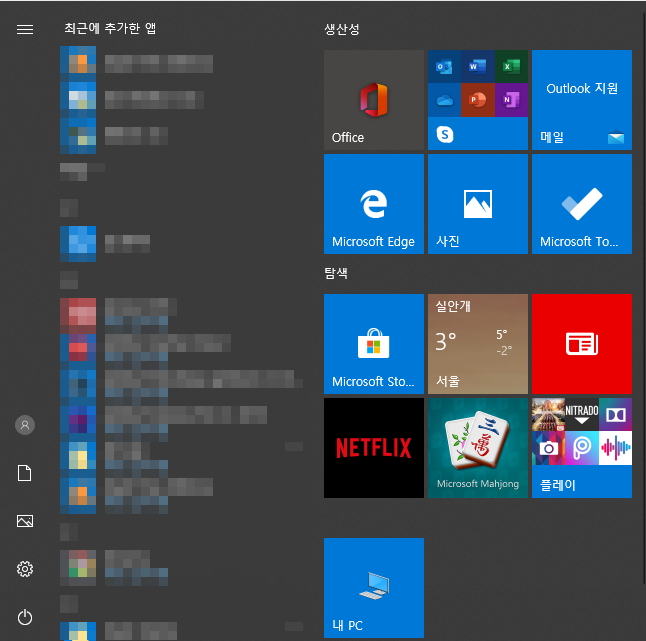The height and width of the screenshot is (641, 646).
Task: Open the Office tile
Action: [374, 100]
